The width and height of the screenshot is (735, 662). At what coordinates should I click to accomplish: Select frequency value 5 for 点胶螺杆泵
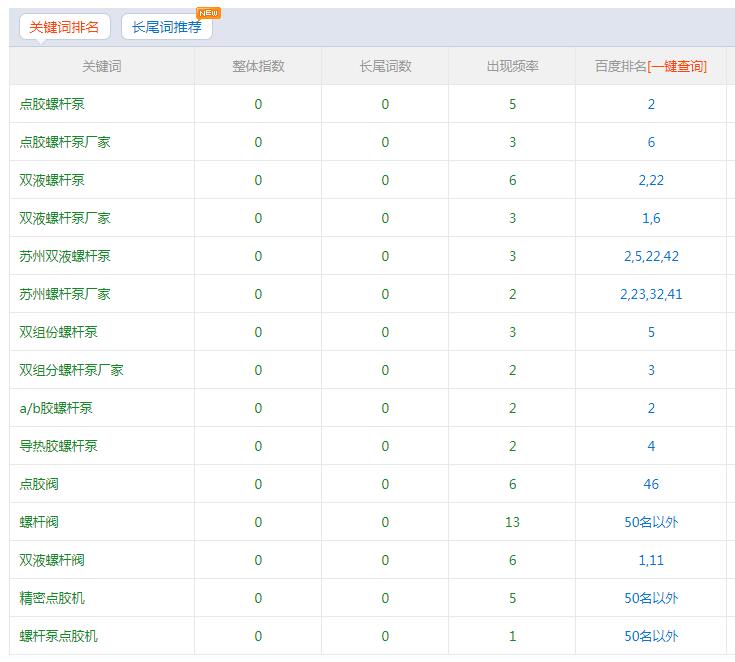(x=512, y=104)
